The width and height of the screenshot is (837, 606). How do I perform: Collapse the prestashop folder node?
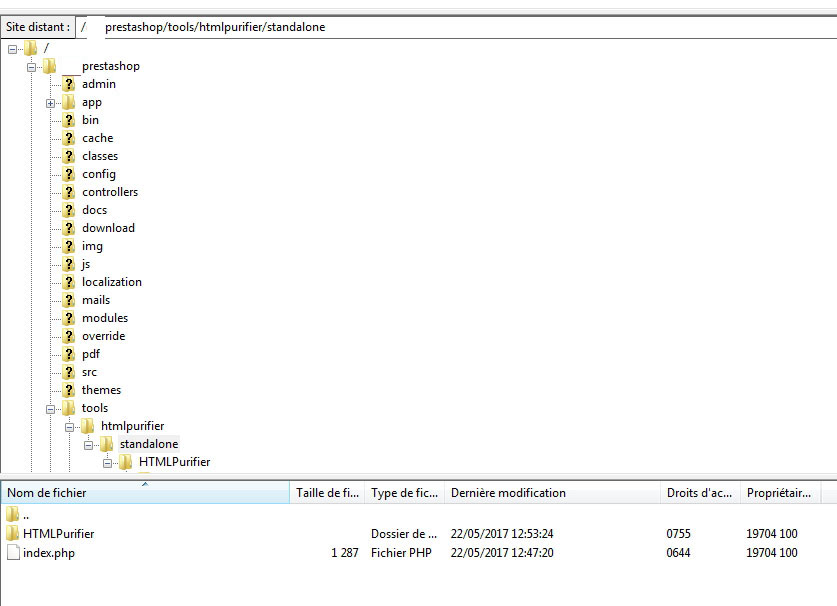(x=31, y=67)
